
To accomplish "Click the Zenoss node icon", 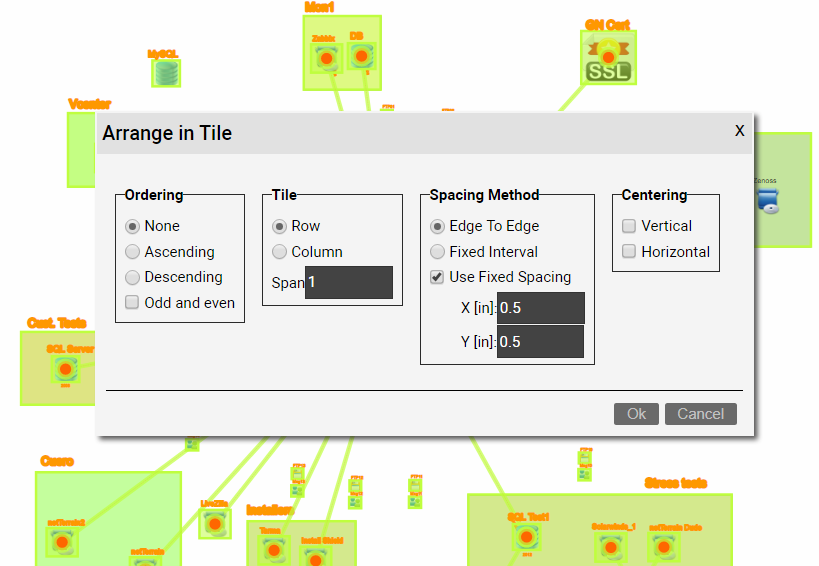I will (x=767, y=200).
